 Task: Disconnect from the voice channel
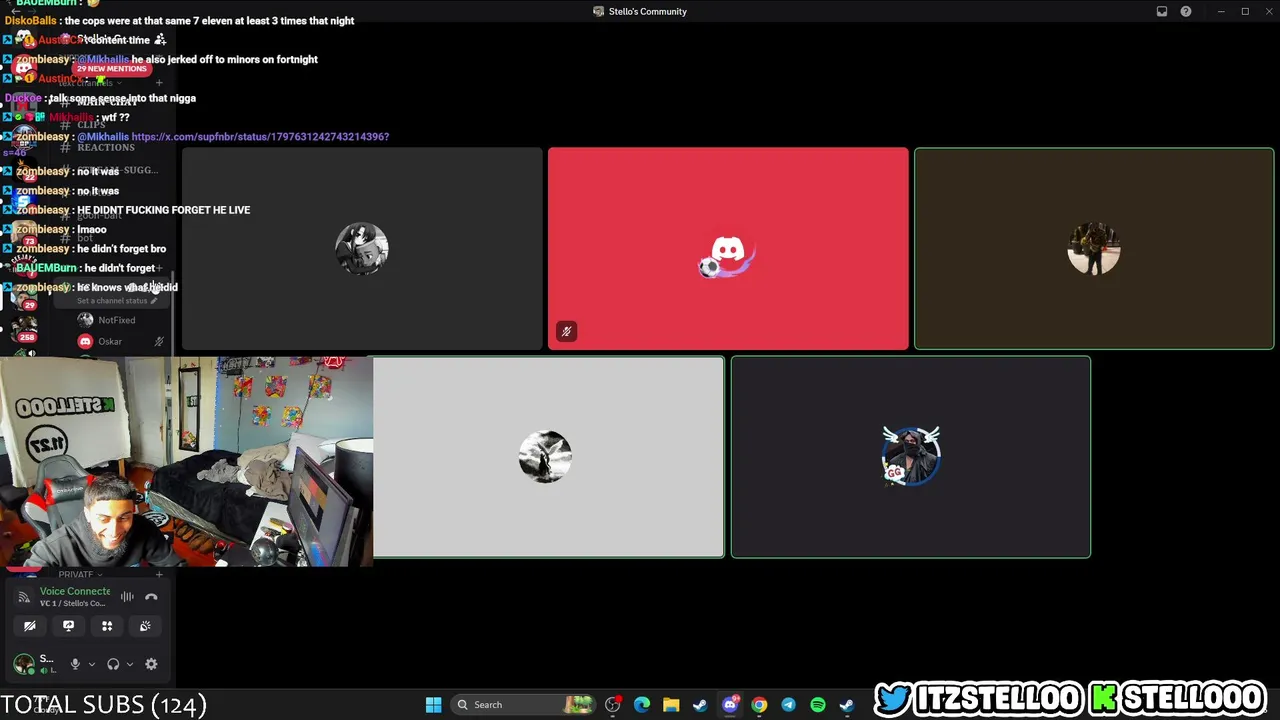click(151, 597)
